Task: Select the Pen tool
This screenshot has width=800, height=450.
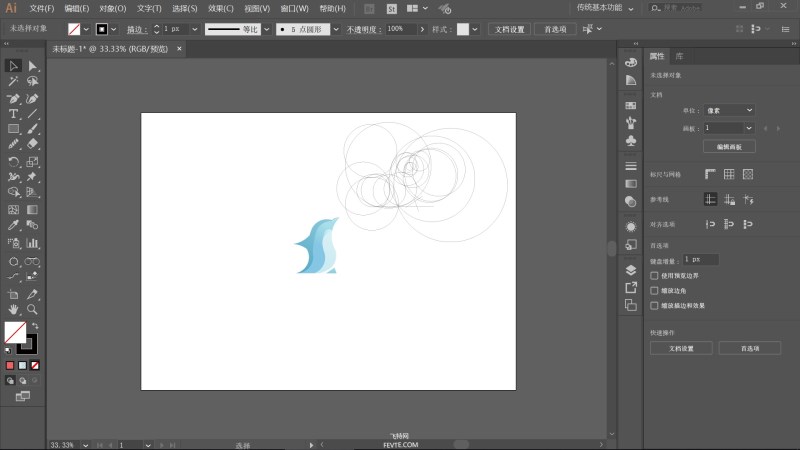Action: [x=13, y=98]
